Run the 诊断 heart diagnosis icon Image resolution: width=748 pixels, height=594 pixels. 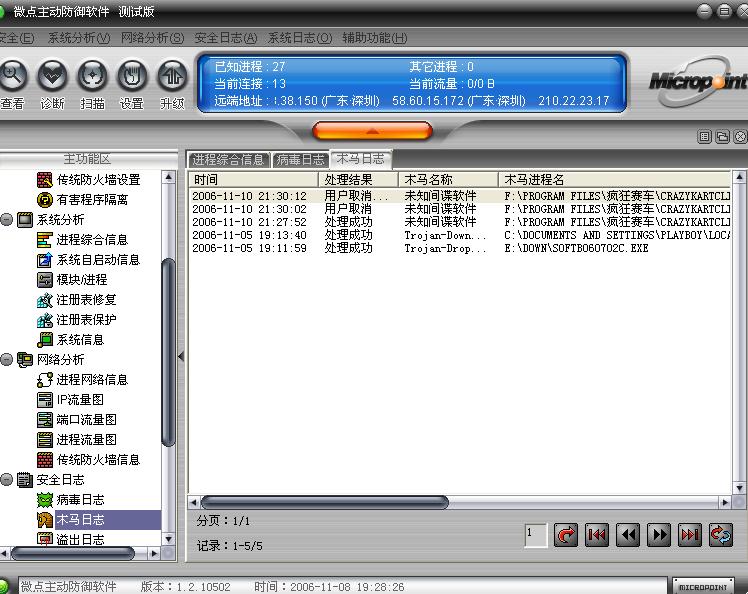pos(52,76)
